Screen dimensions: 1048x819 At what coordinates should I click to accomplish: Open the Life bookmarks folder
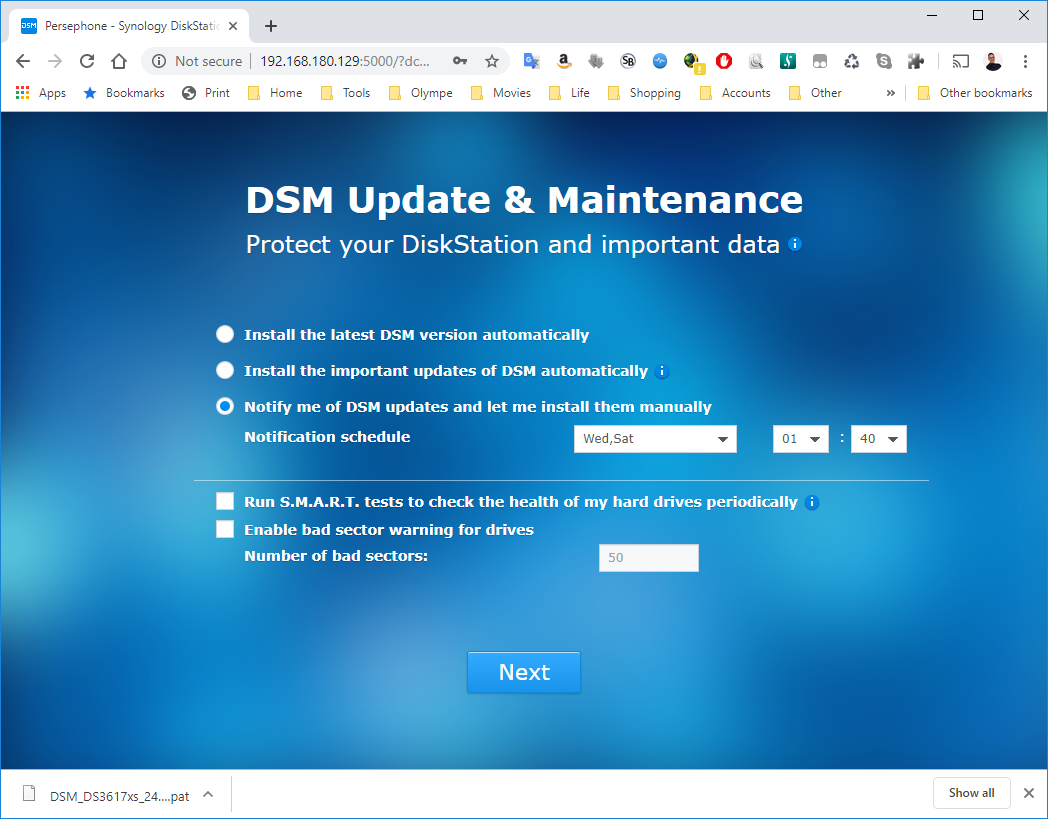(x=569, y=93)
